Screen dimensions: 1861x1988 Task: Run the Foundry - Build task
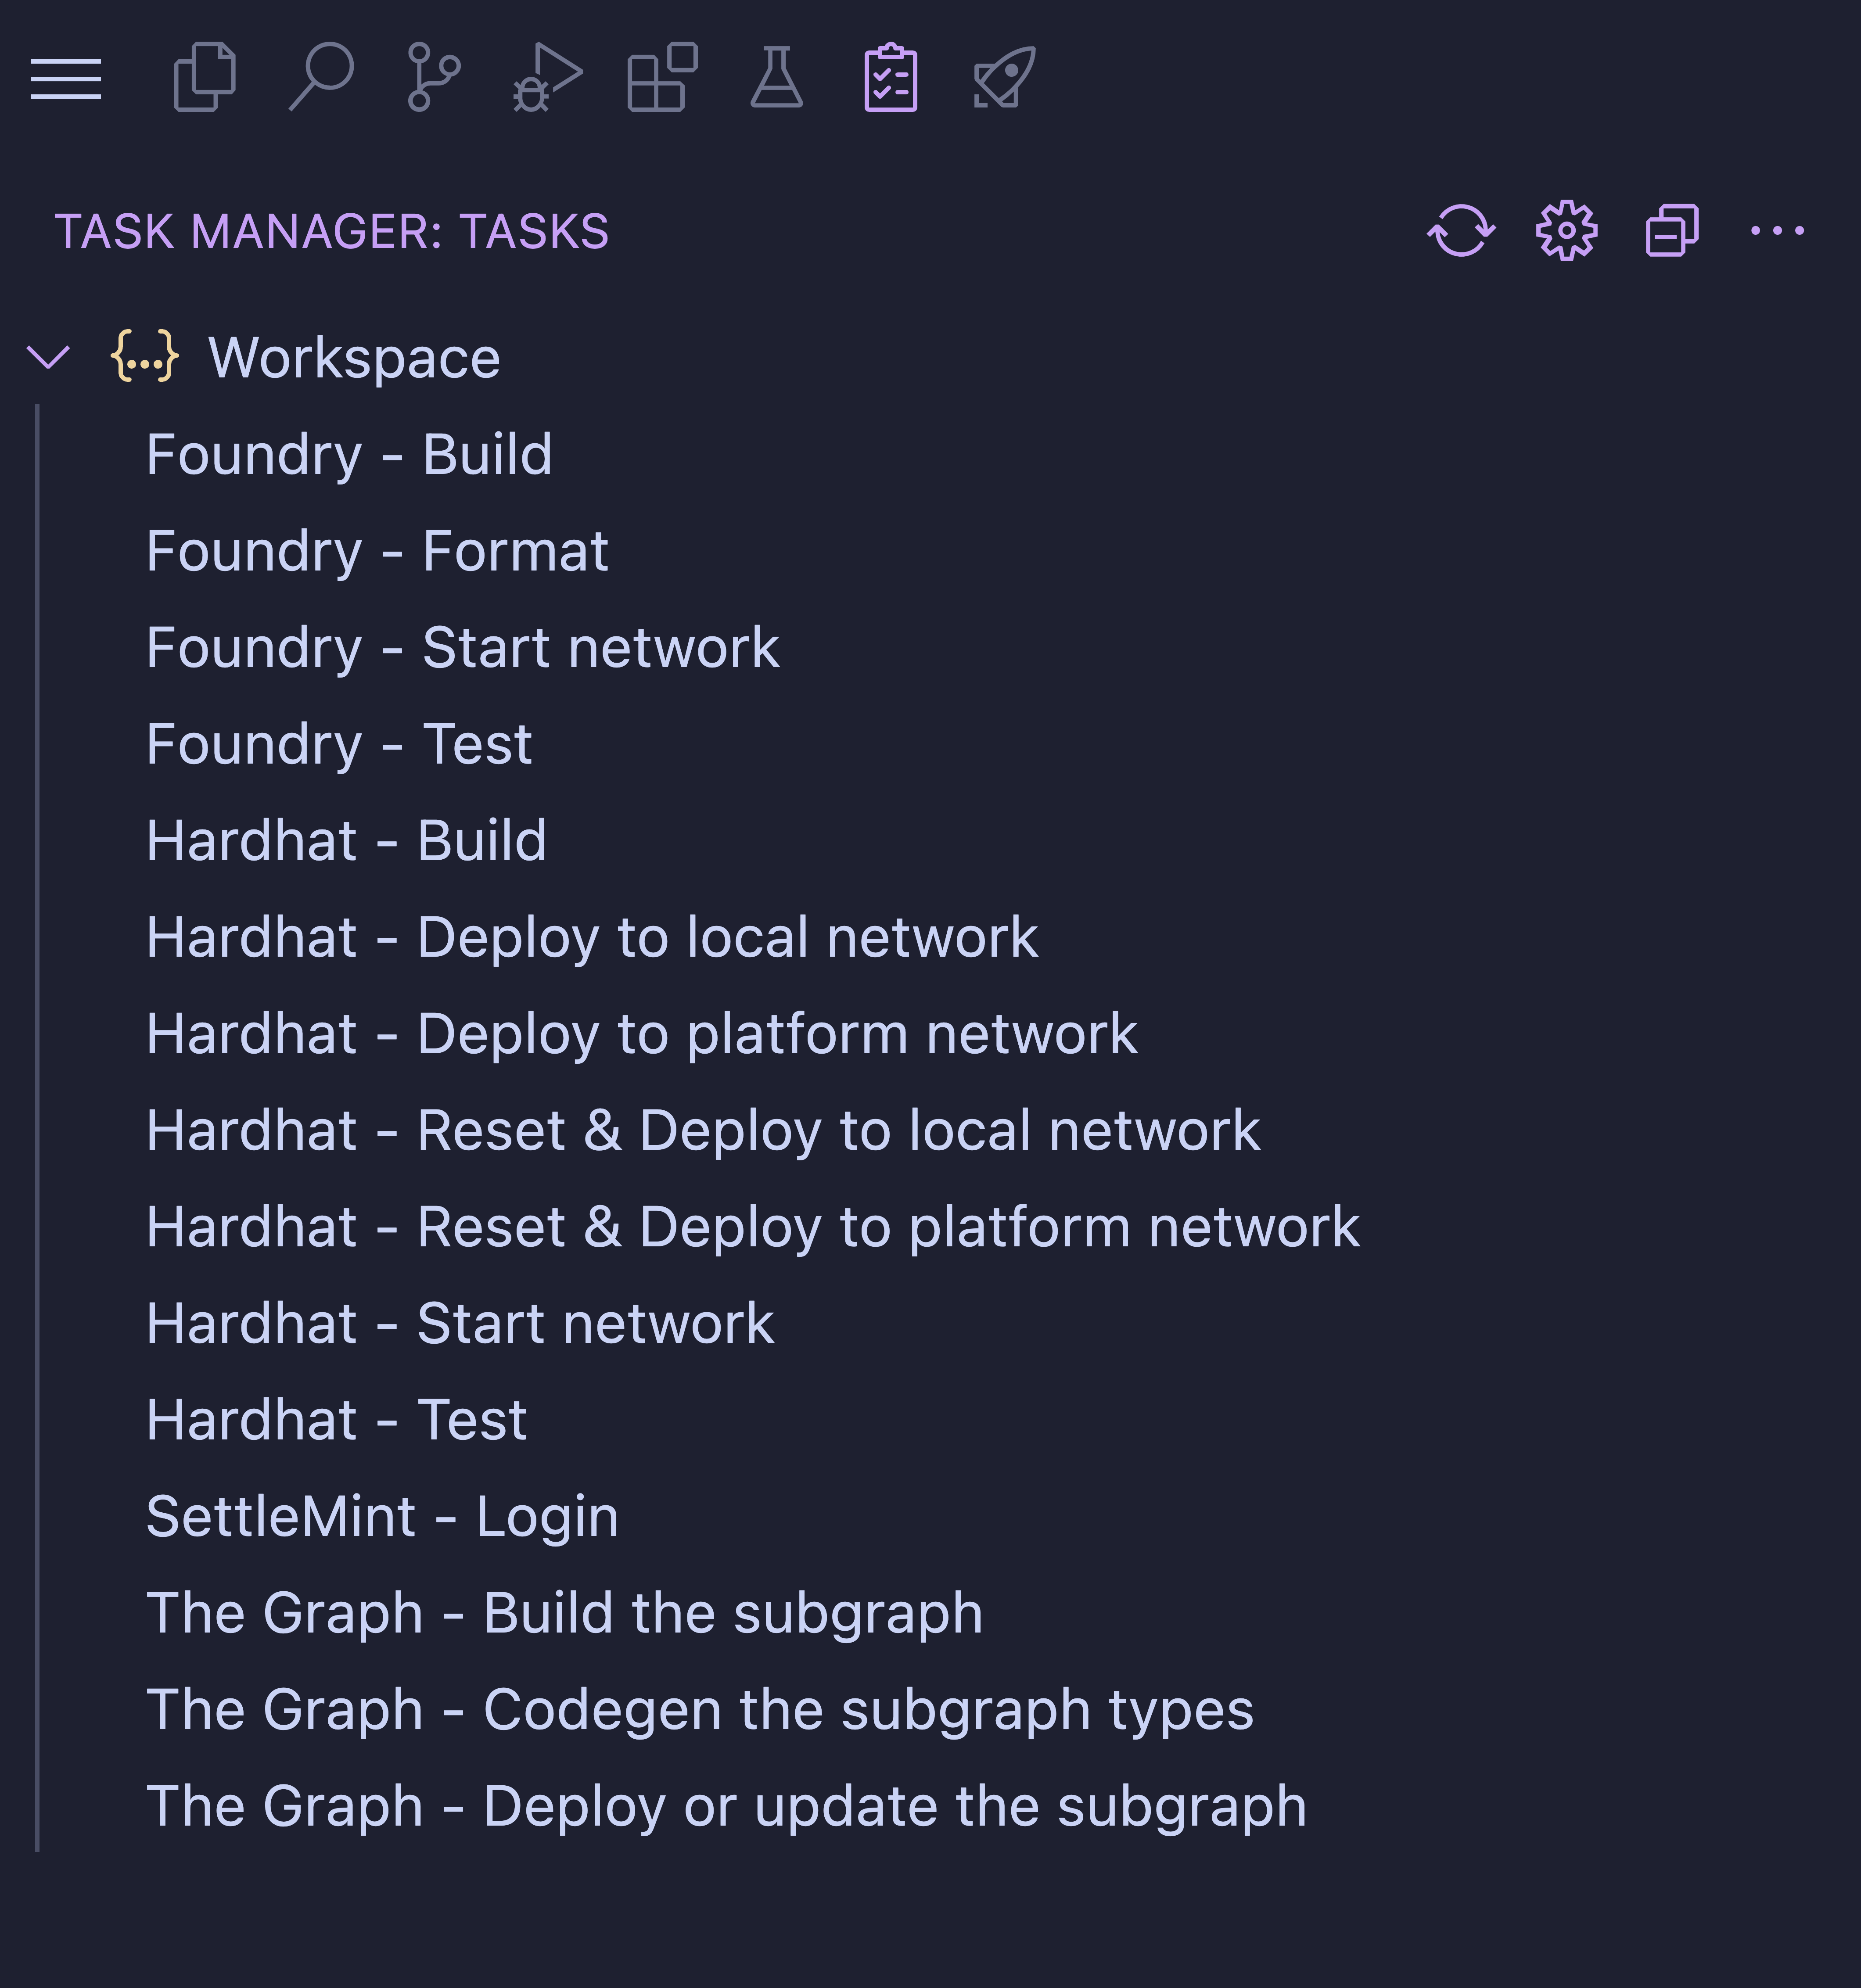pyautogui.click(x=349, y=455)
